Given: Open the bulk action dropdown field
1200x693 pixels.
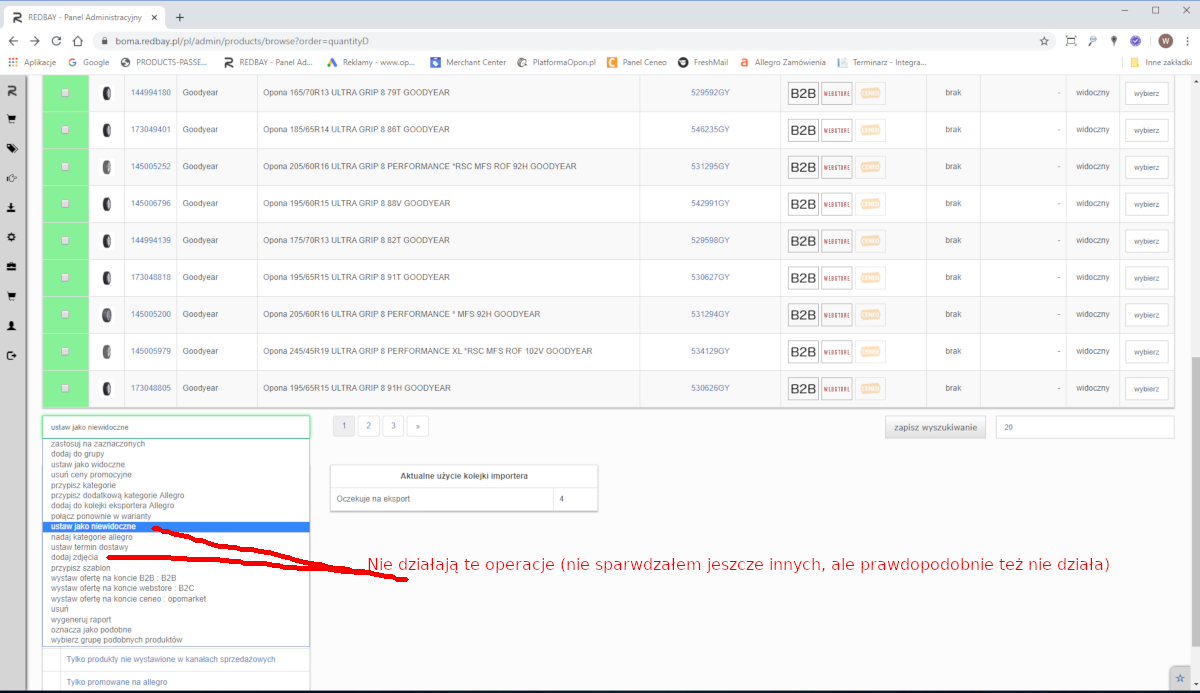Looking at the screenshot, I should (176, 427).
